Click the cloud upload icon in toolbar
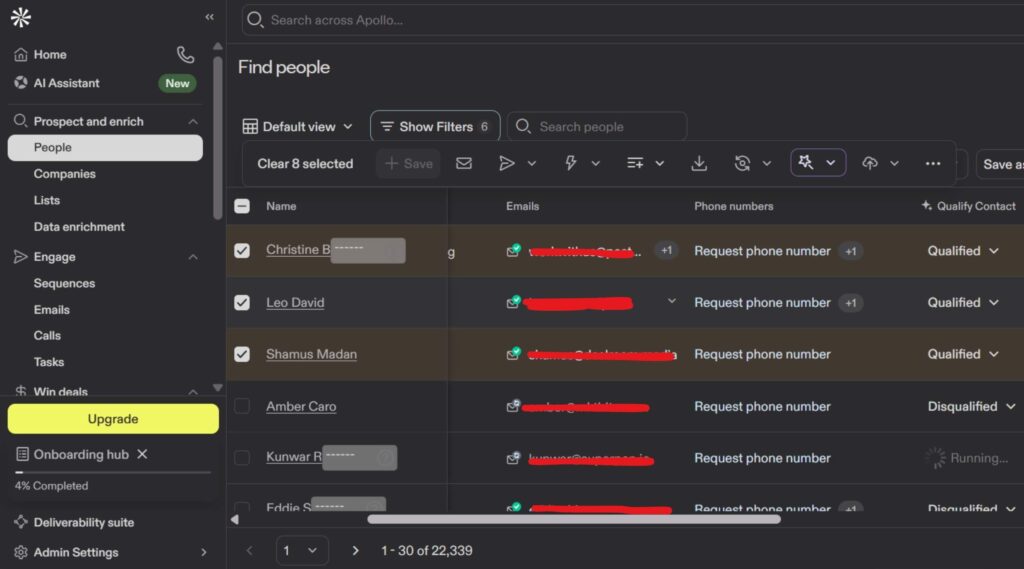The height and width of the screenshot is (569, 1024). tap(870, 163)
